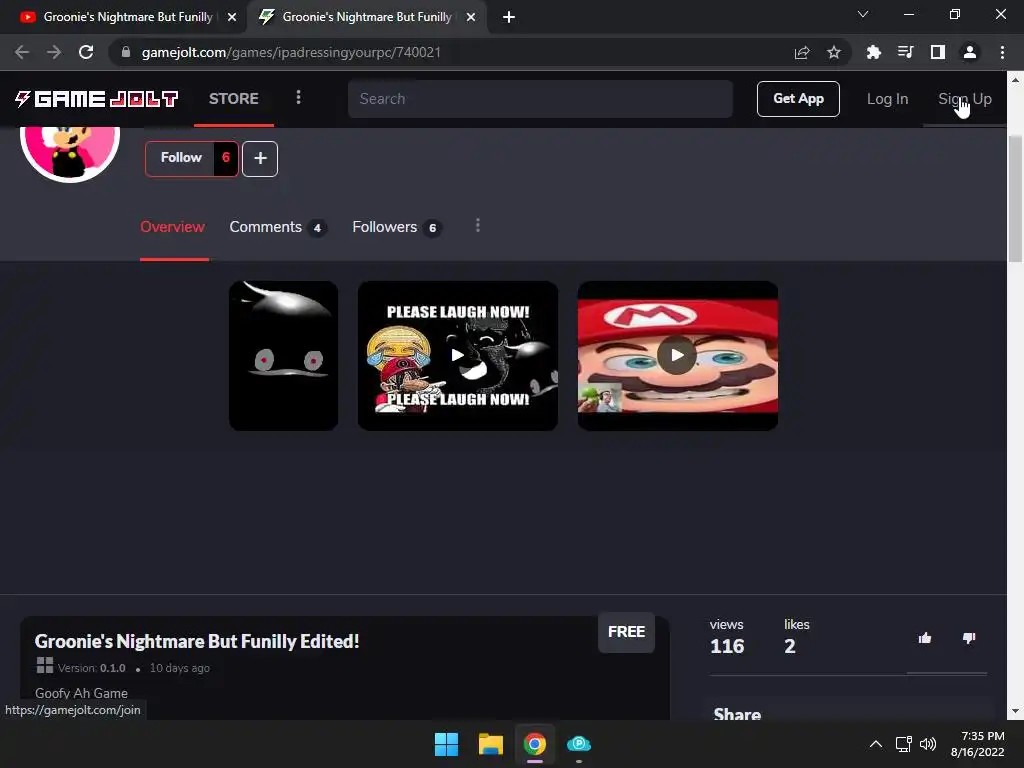Click the views count 116
Viewport: 1024px width, 768px height.
click(x=727, y=647)
